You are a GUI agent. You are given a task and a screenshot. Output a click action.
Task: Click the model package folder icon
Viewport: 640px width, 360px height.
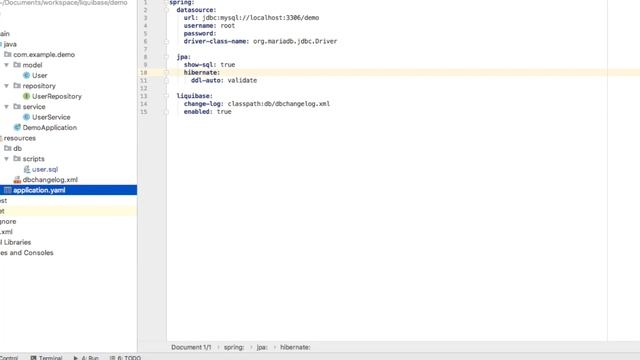click(17, 65)
